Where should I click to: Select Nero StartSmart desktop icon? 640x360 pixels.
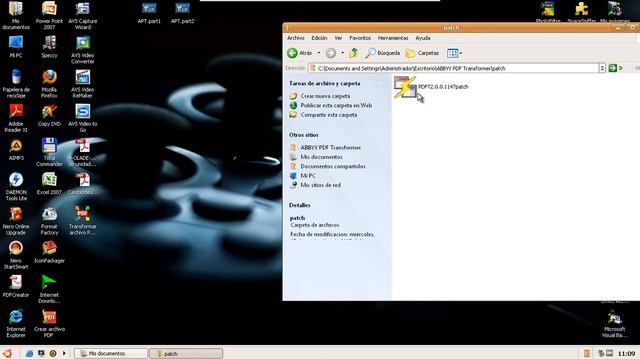(16, 255)
